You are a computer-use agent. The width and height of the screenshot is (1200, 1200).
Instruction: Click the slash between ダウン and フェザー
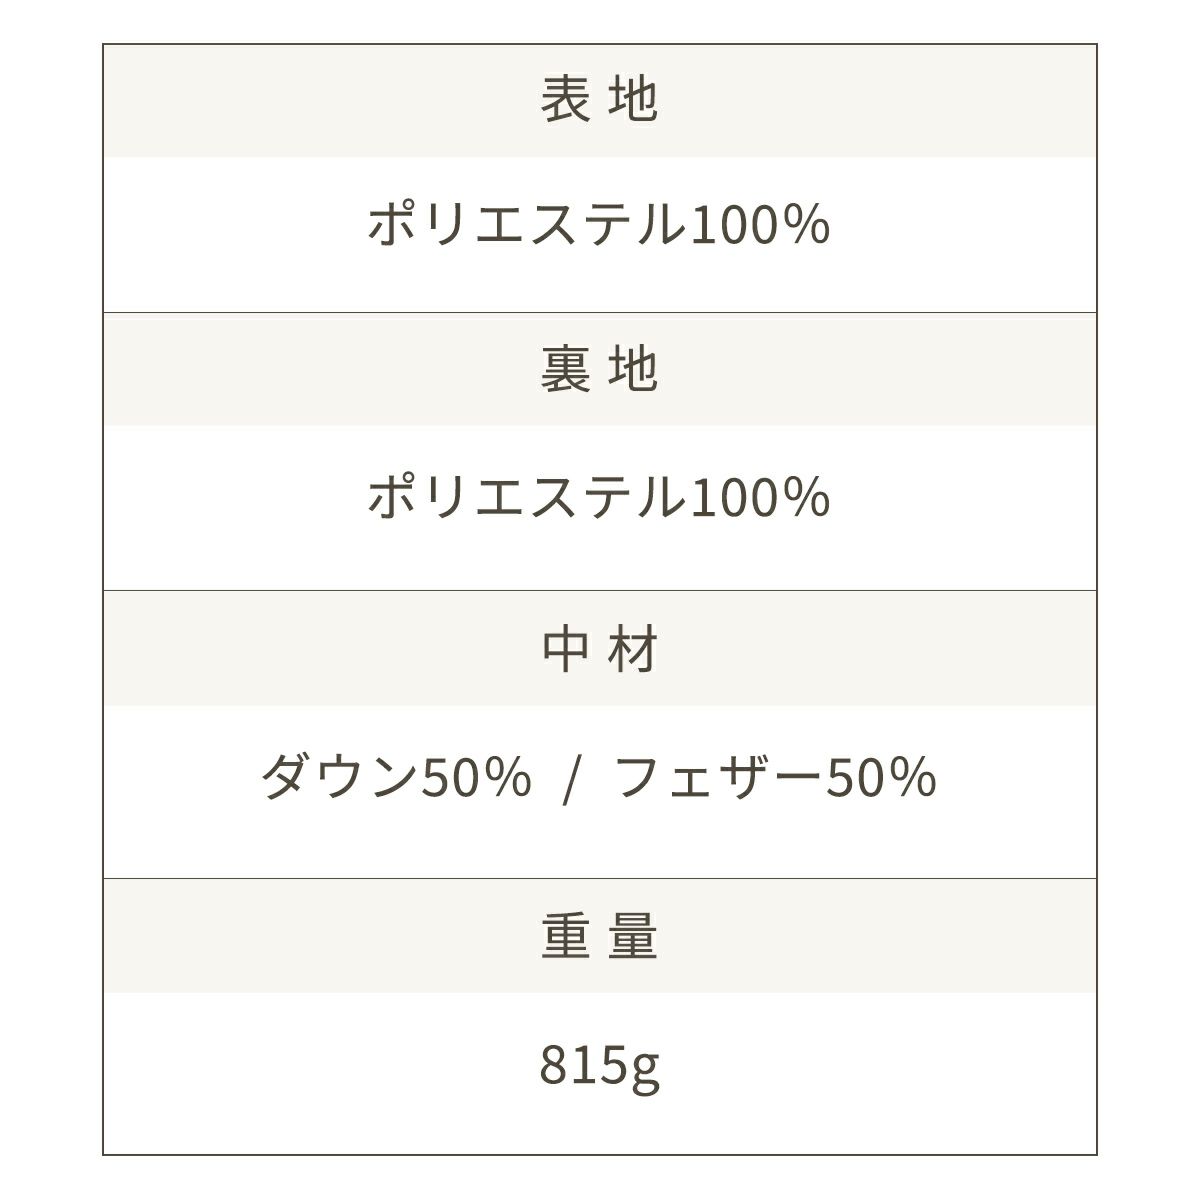pyautogui.click(x=570, y=779)
